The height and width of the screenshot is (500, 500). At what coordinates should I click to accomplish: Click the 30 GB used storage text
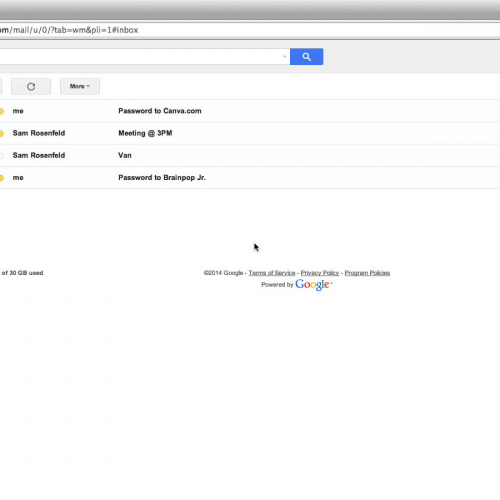22,273
